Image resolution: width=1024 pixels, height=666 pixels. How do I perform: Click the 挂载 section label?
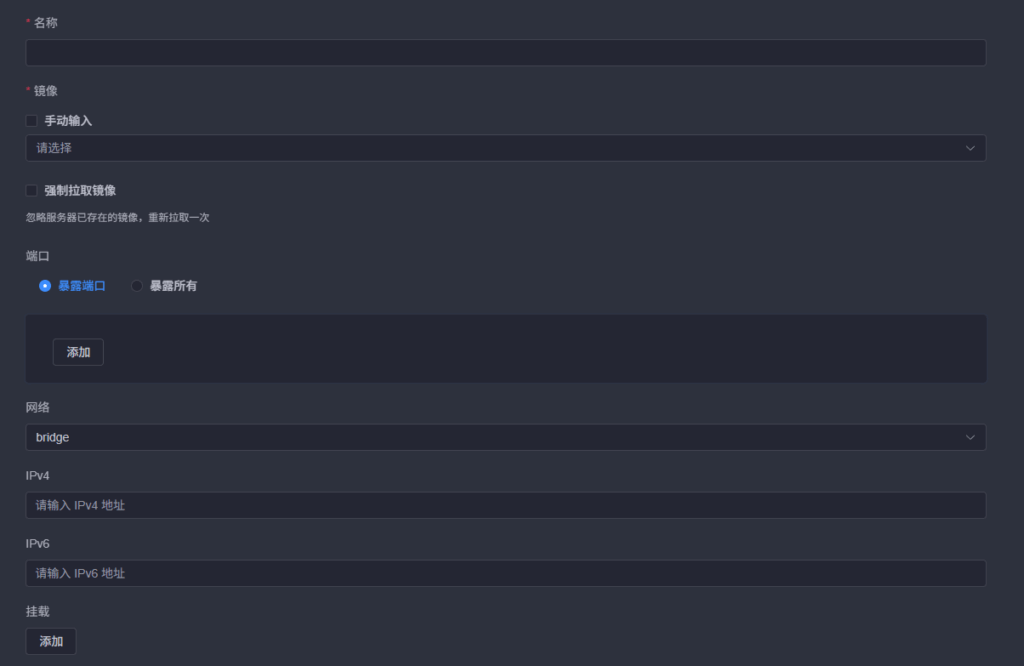click(x=38, y=611)
